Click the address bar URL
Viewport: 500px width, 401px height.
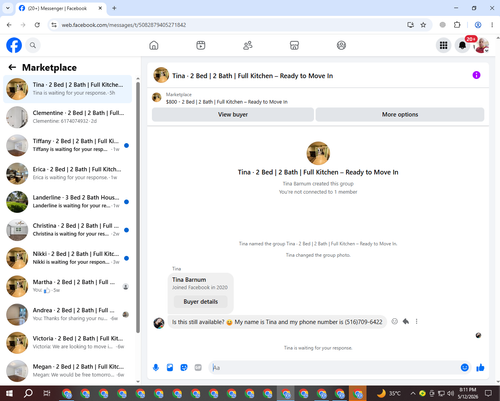[124, 25]
